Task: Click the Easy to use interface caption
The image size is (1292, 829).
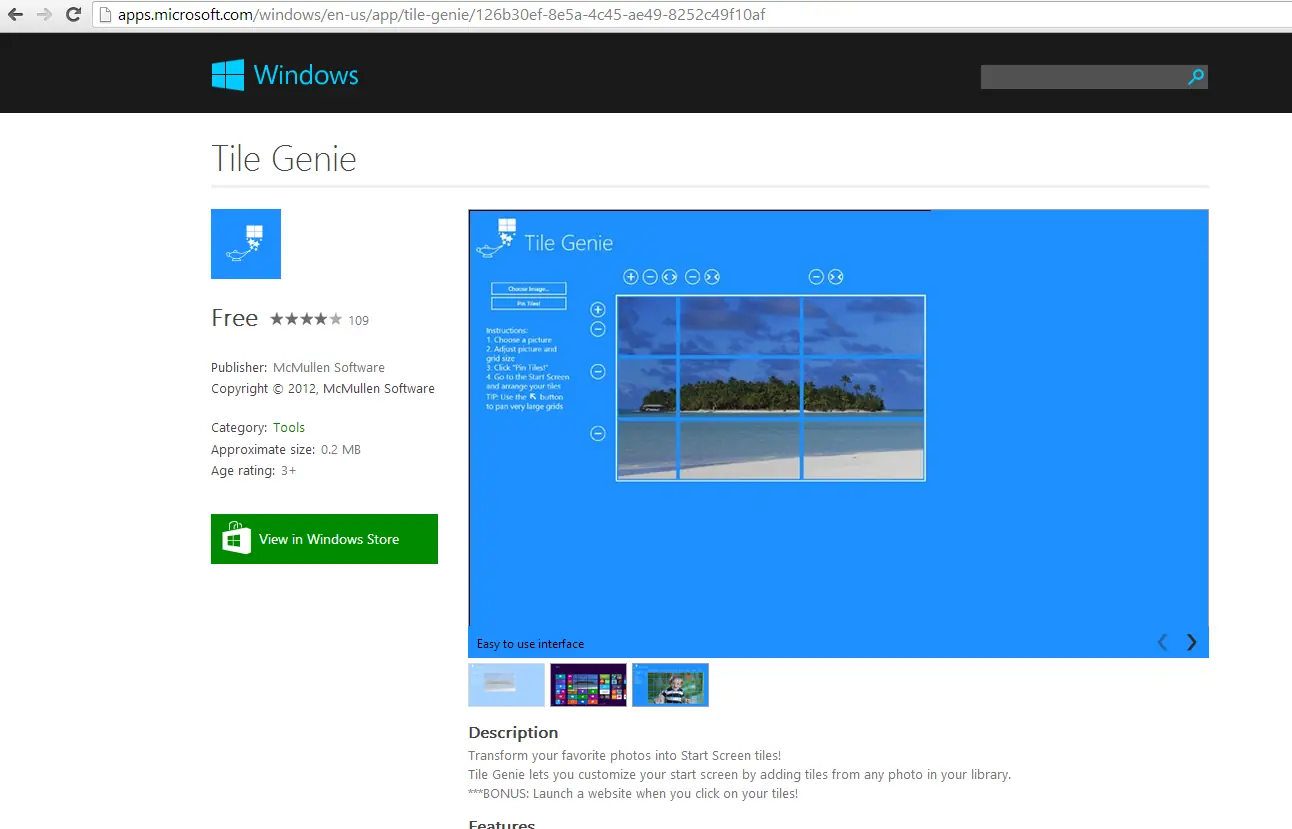Action: (x=530, y=644)
